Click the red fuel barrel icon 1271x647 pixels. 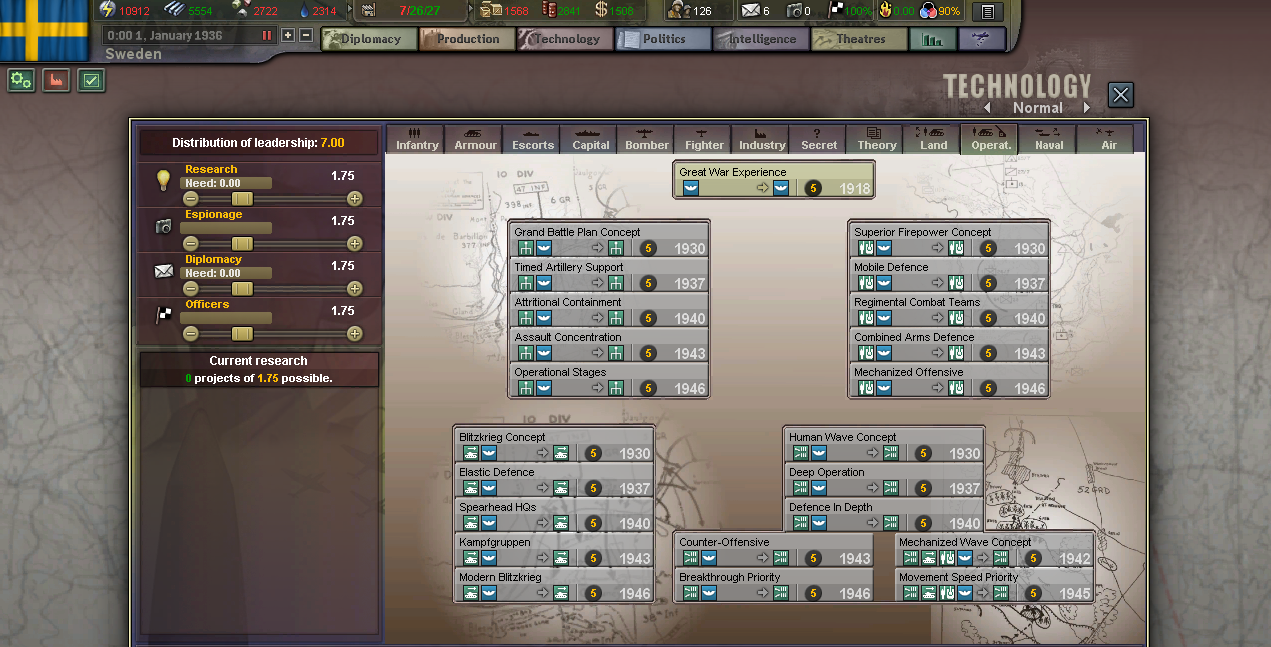click(548, 10)
